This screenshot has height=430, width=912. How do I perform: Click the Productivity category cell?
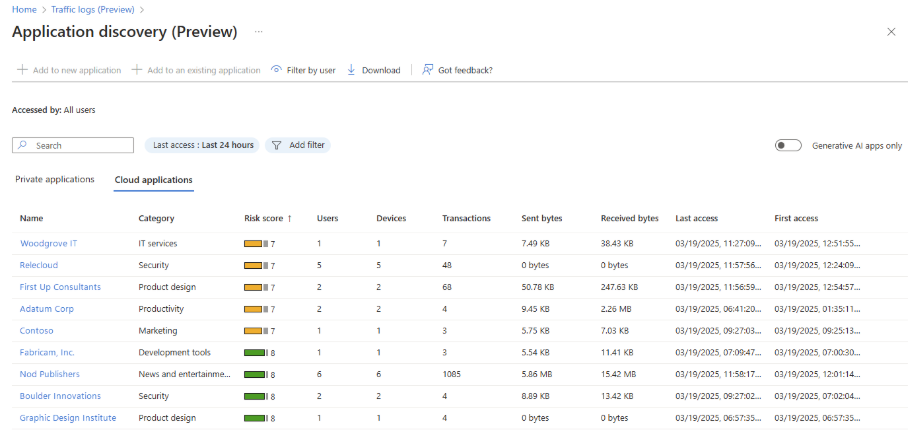(161, 308)
